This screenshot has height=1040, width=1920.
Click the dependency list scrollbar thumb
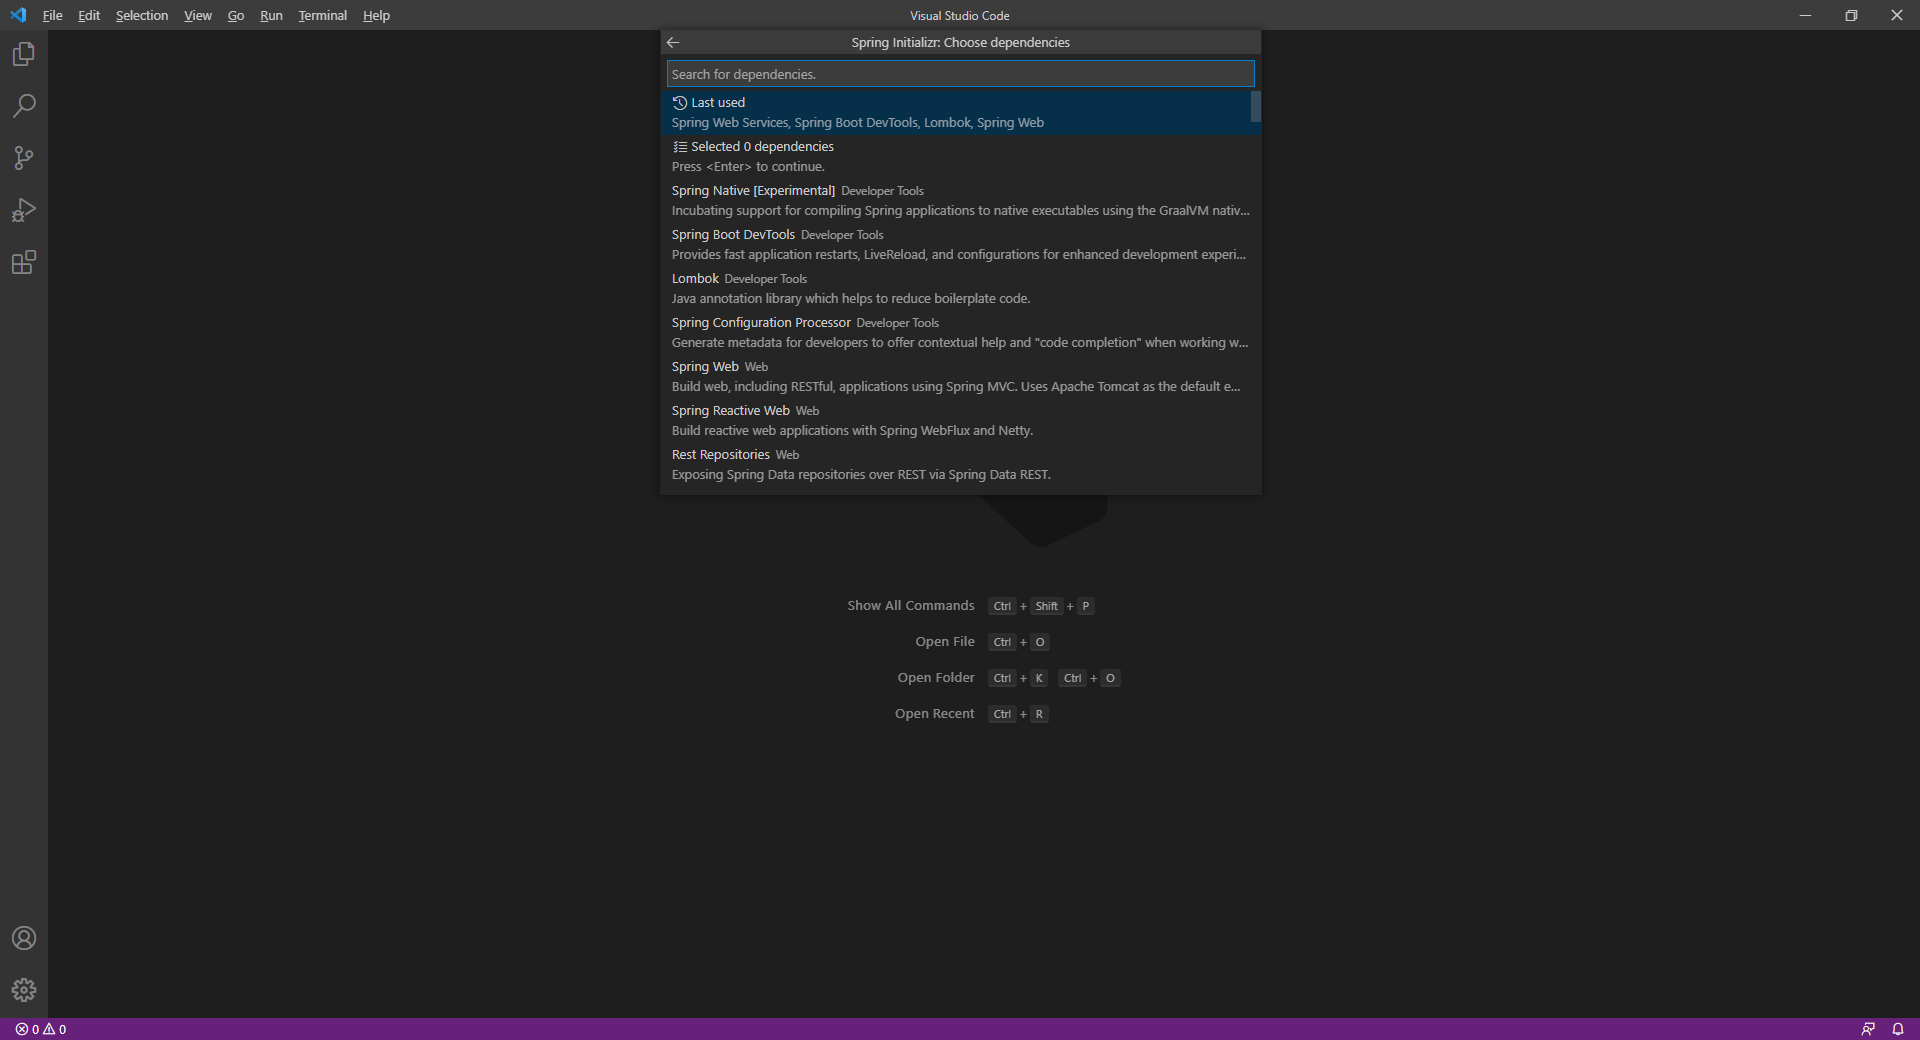1256,107
